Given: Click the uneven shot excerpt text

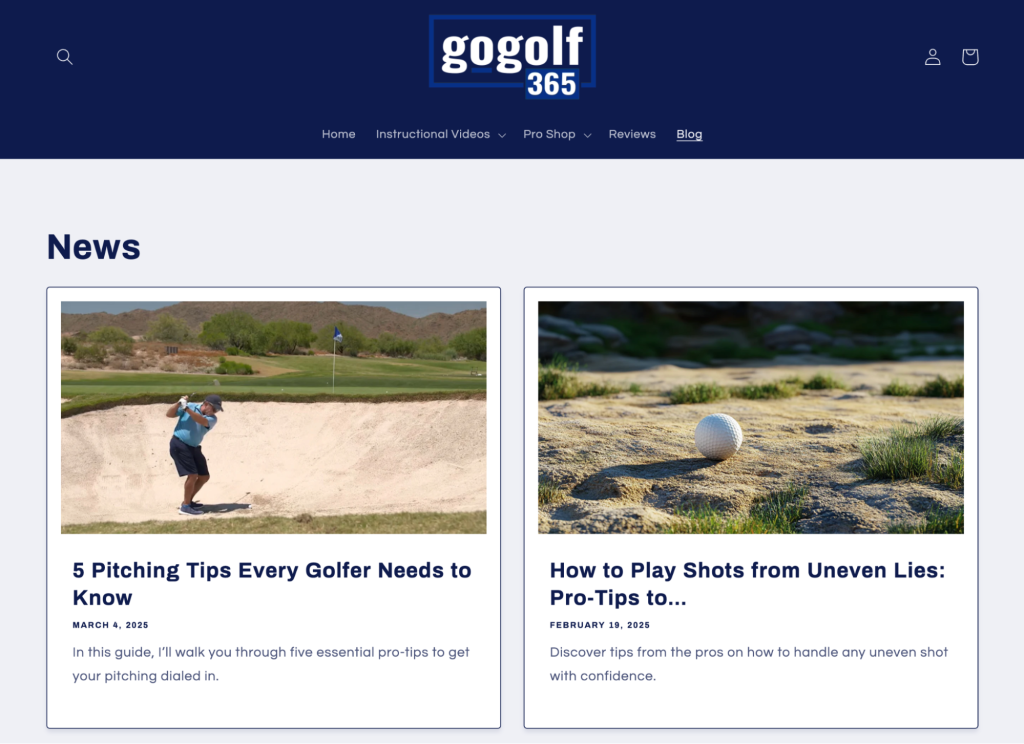Looking at the screenshot, I should coord(748,664).
